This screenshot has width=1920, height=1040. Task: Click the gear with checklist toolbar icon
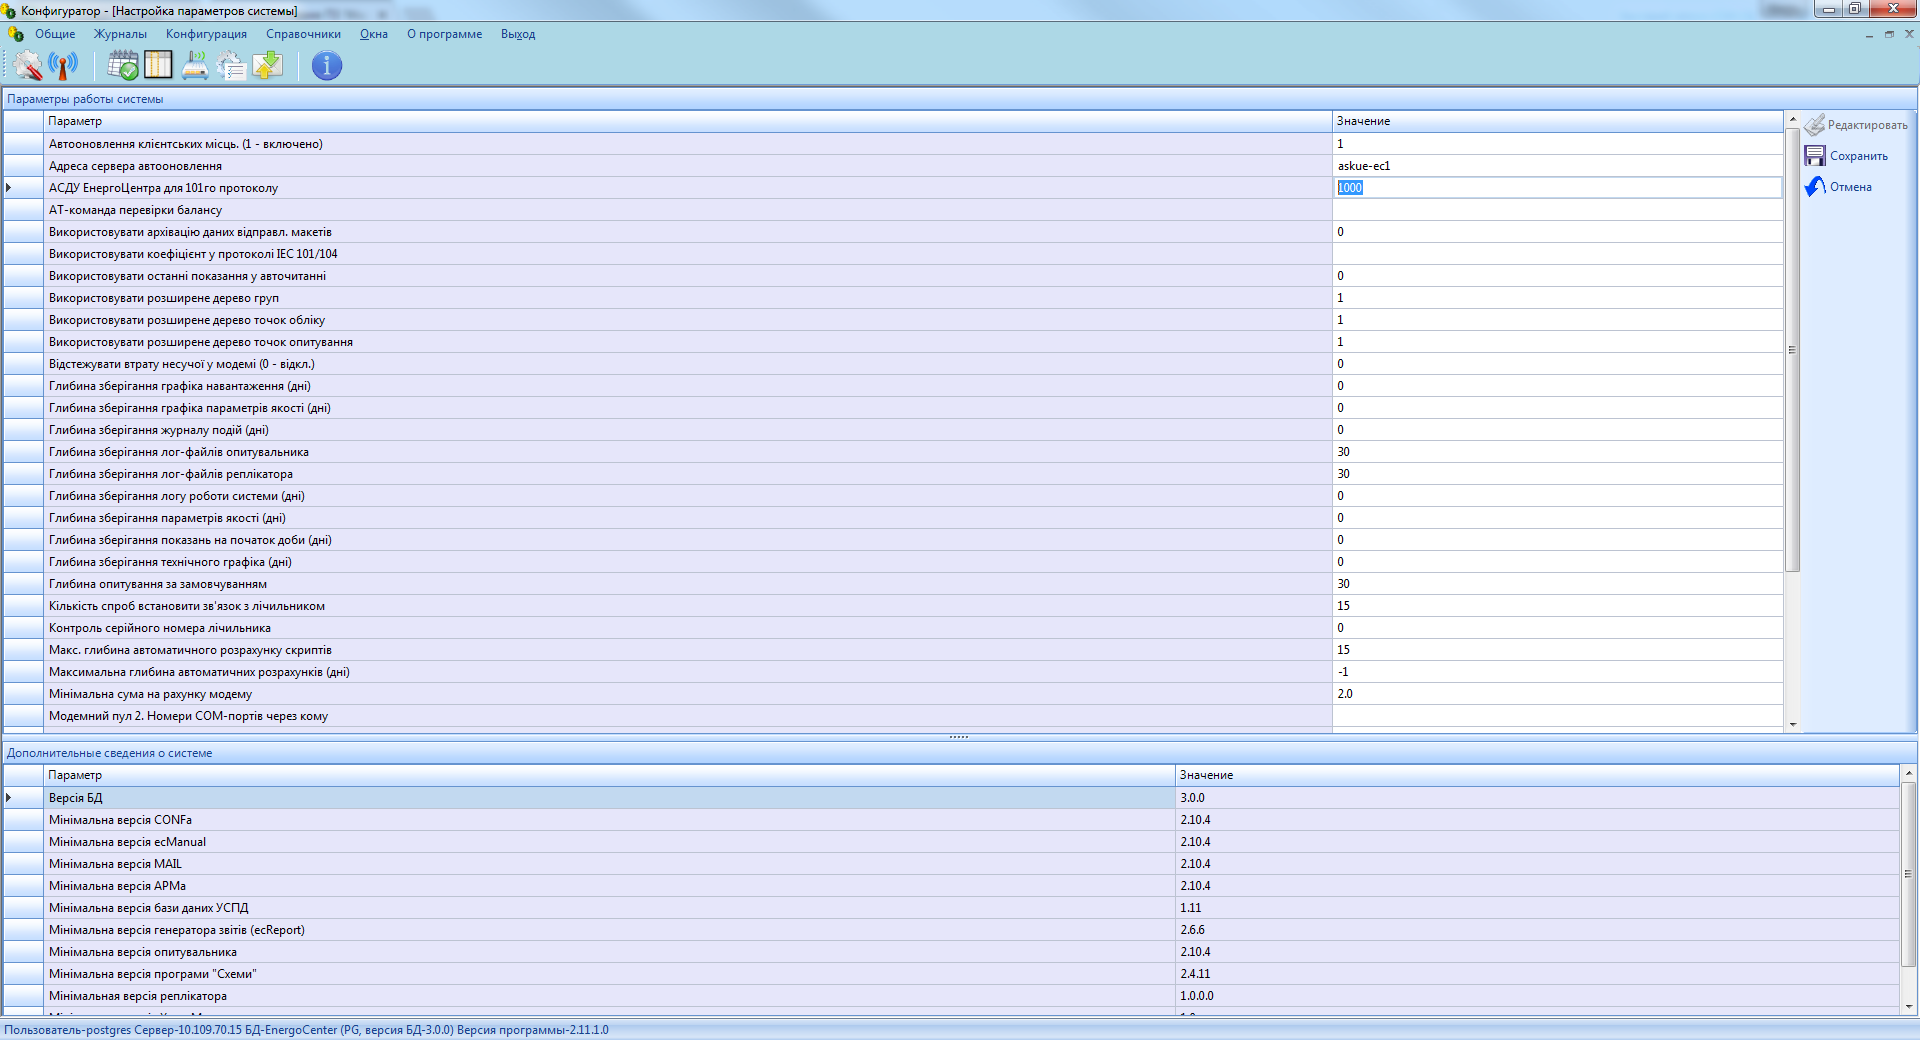231,66
